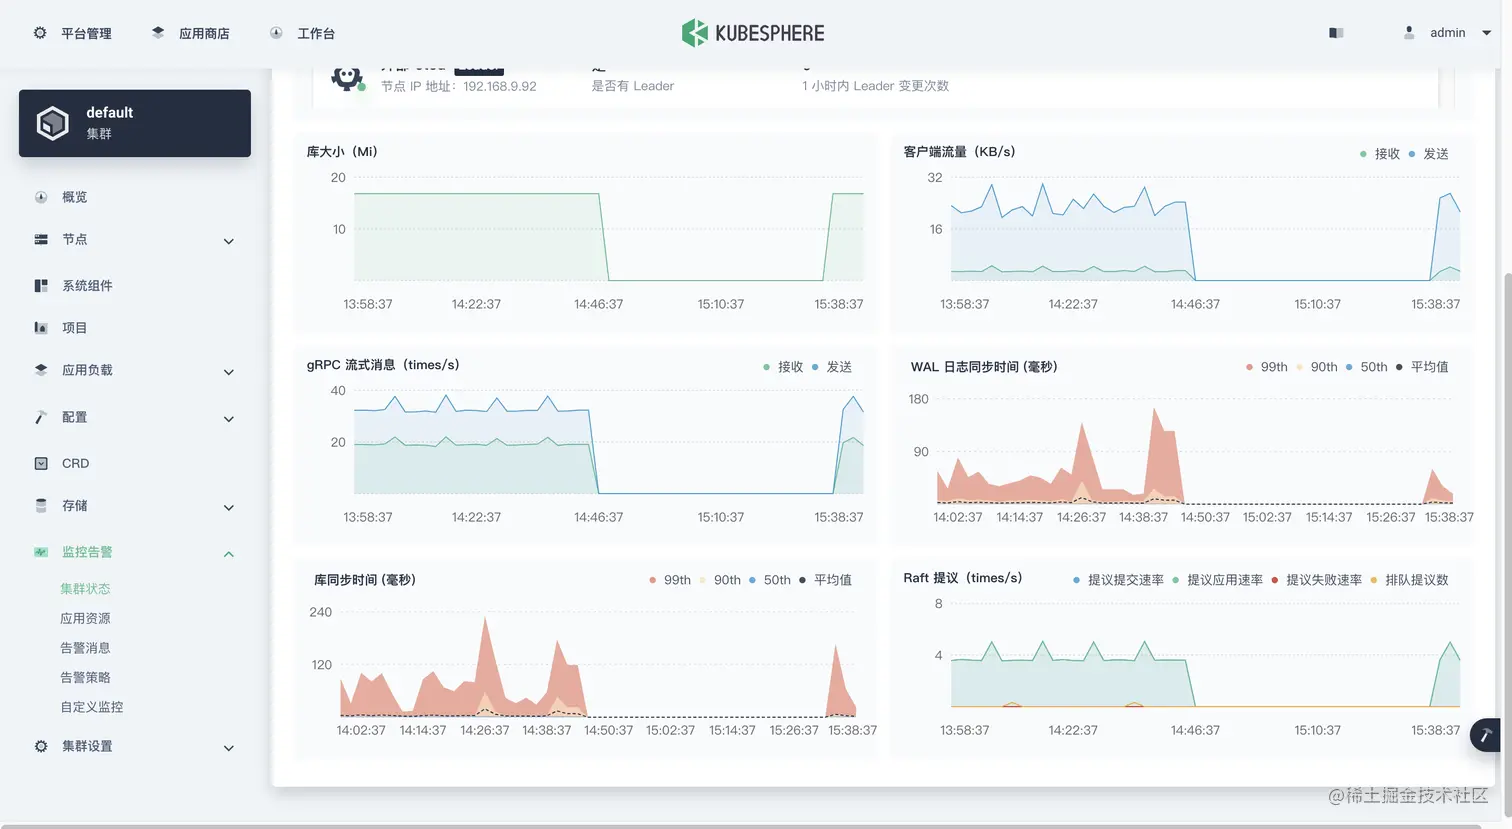Viewport: 1512px width, 829px height.
Task: Collapse the 监控告警 menu chevron
Action: tap(228, 554)
